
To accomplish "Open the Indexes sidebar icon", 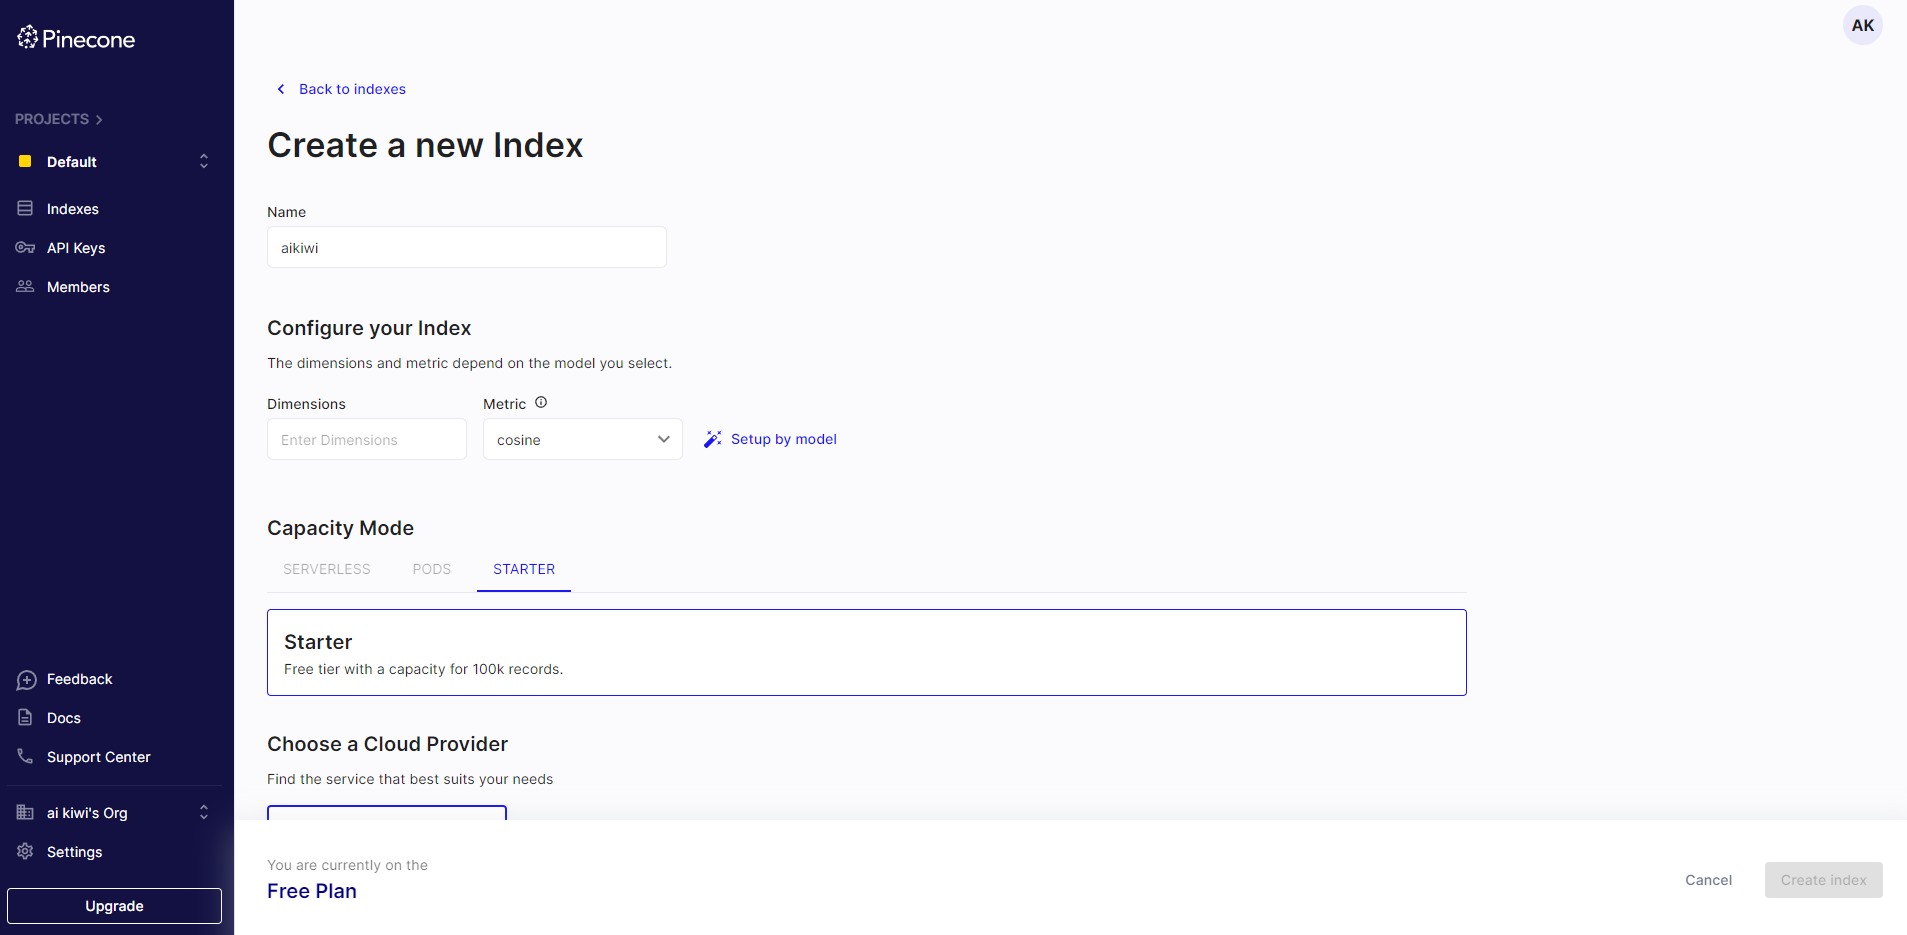I will [x=25, y=208].
